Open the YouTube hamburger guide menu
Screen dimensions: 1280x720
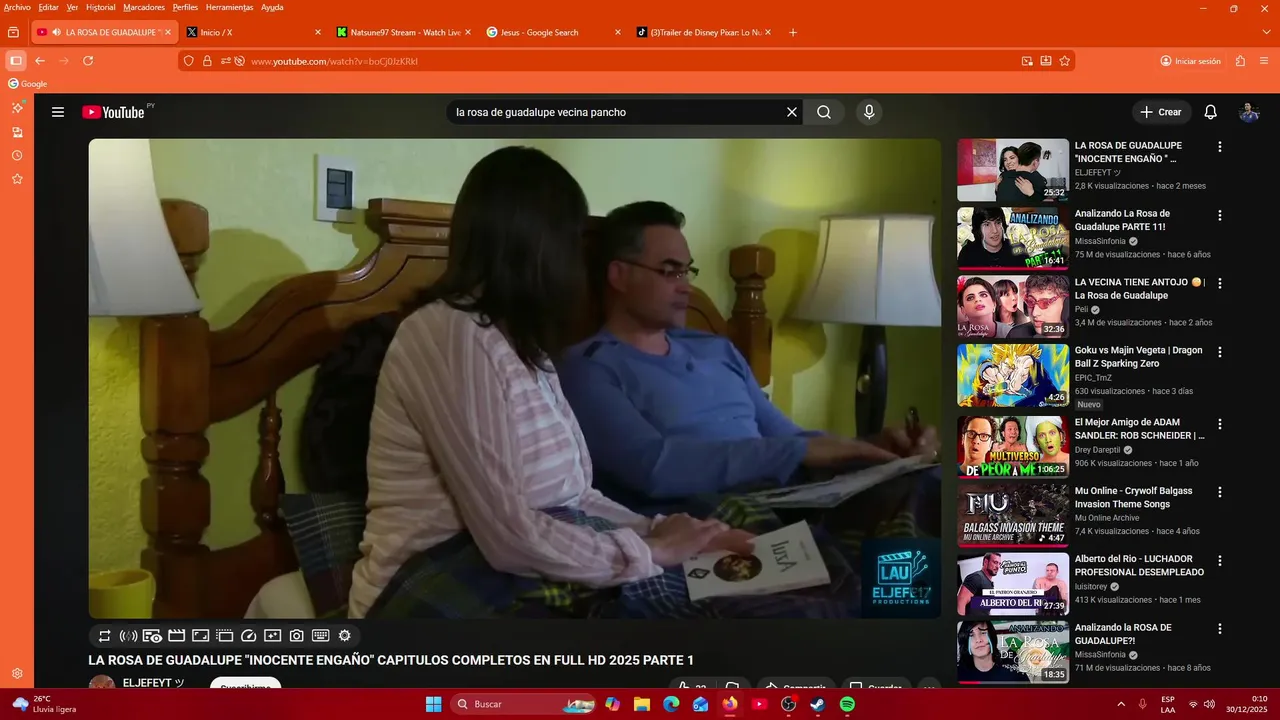pos(58,112)
